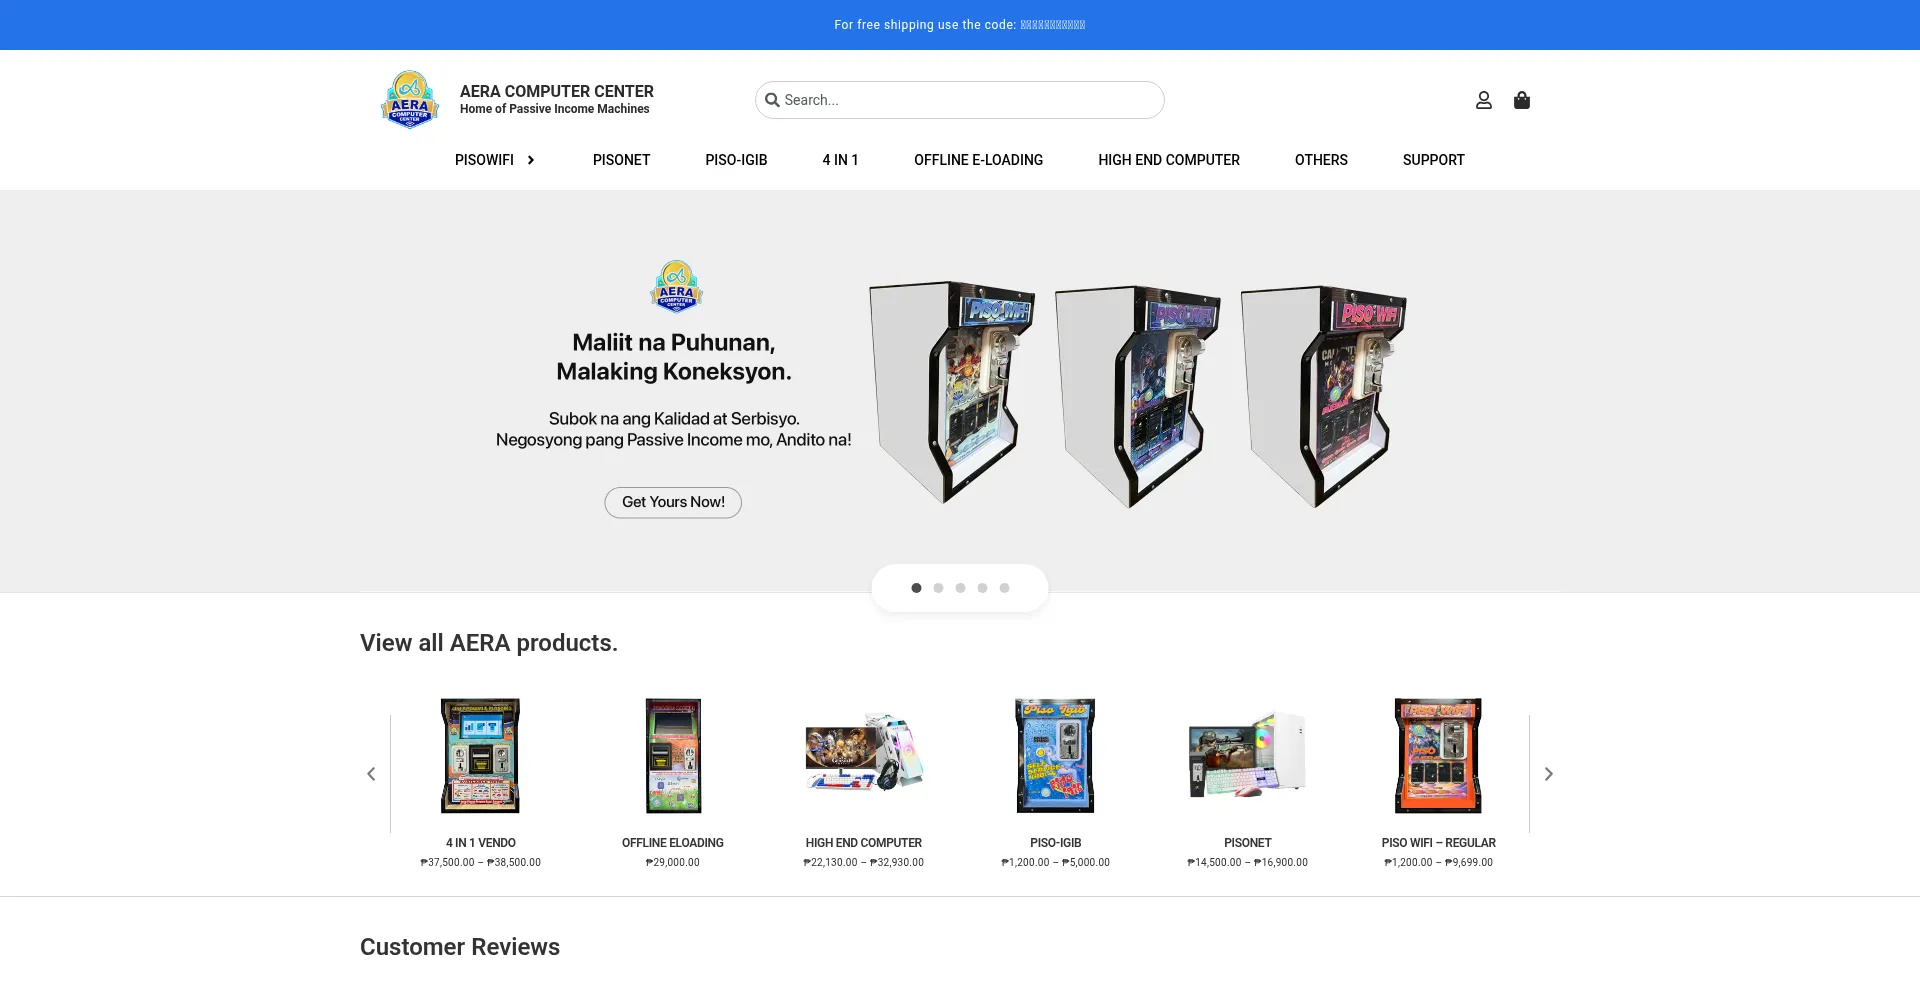Go to previous products with left arrow
The image size is (1920, 993).
point(371,774)
